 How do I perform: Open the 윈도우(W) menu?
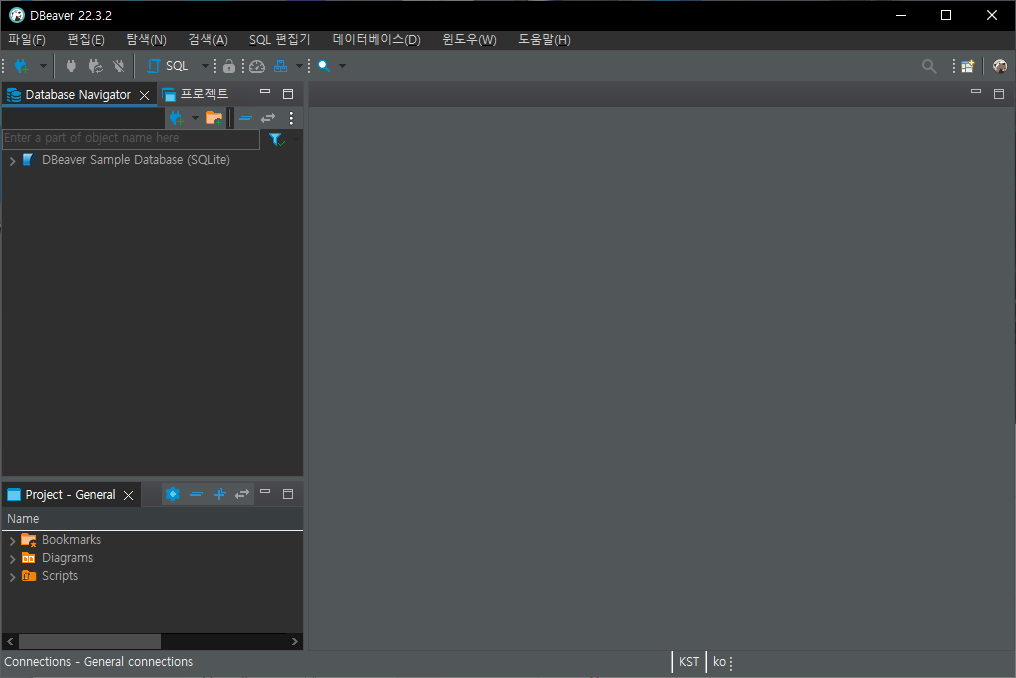[x=470, y=40]
